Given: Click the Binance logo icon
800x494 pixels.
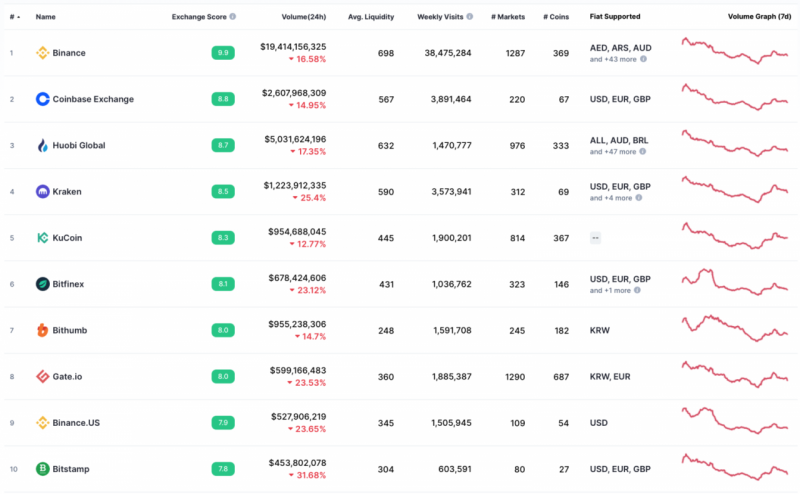Looking at the screenshot, I should [x=42, y=53].
